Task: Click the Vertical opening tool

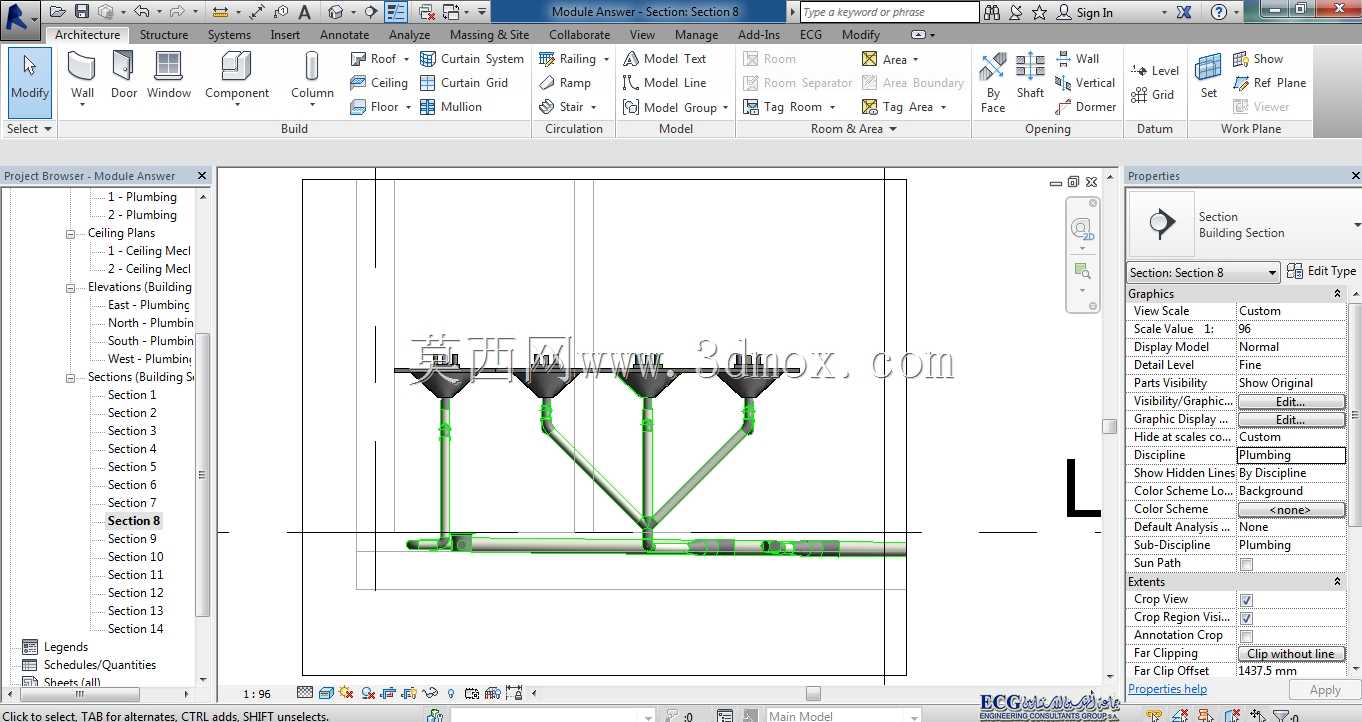Action: click(1085, 83)
